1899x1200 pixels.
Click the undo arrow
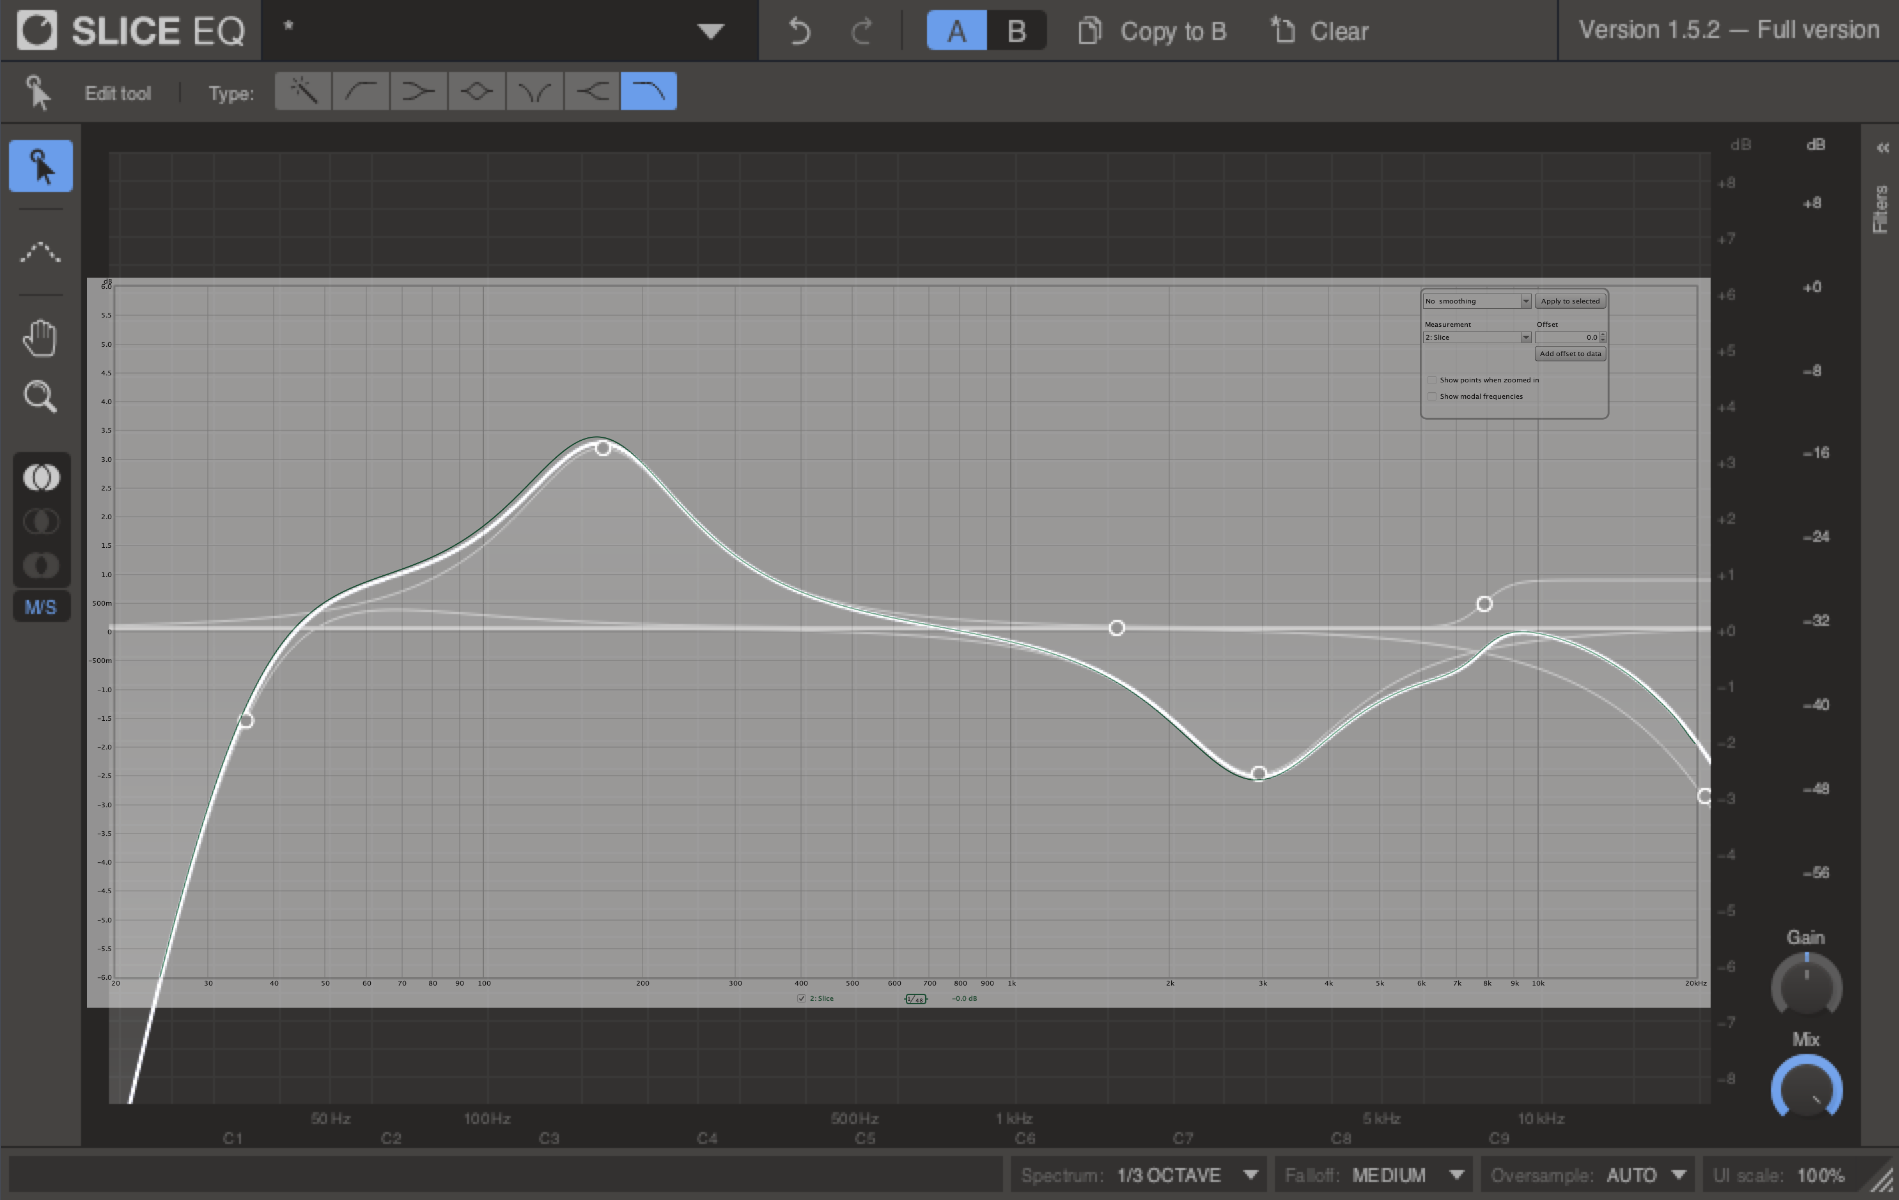pyautogui.click(x=798, y=31)
